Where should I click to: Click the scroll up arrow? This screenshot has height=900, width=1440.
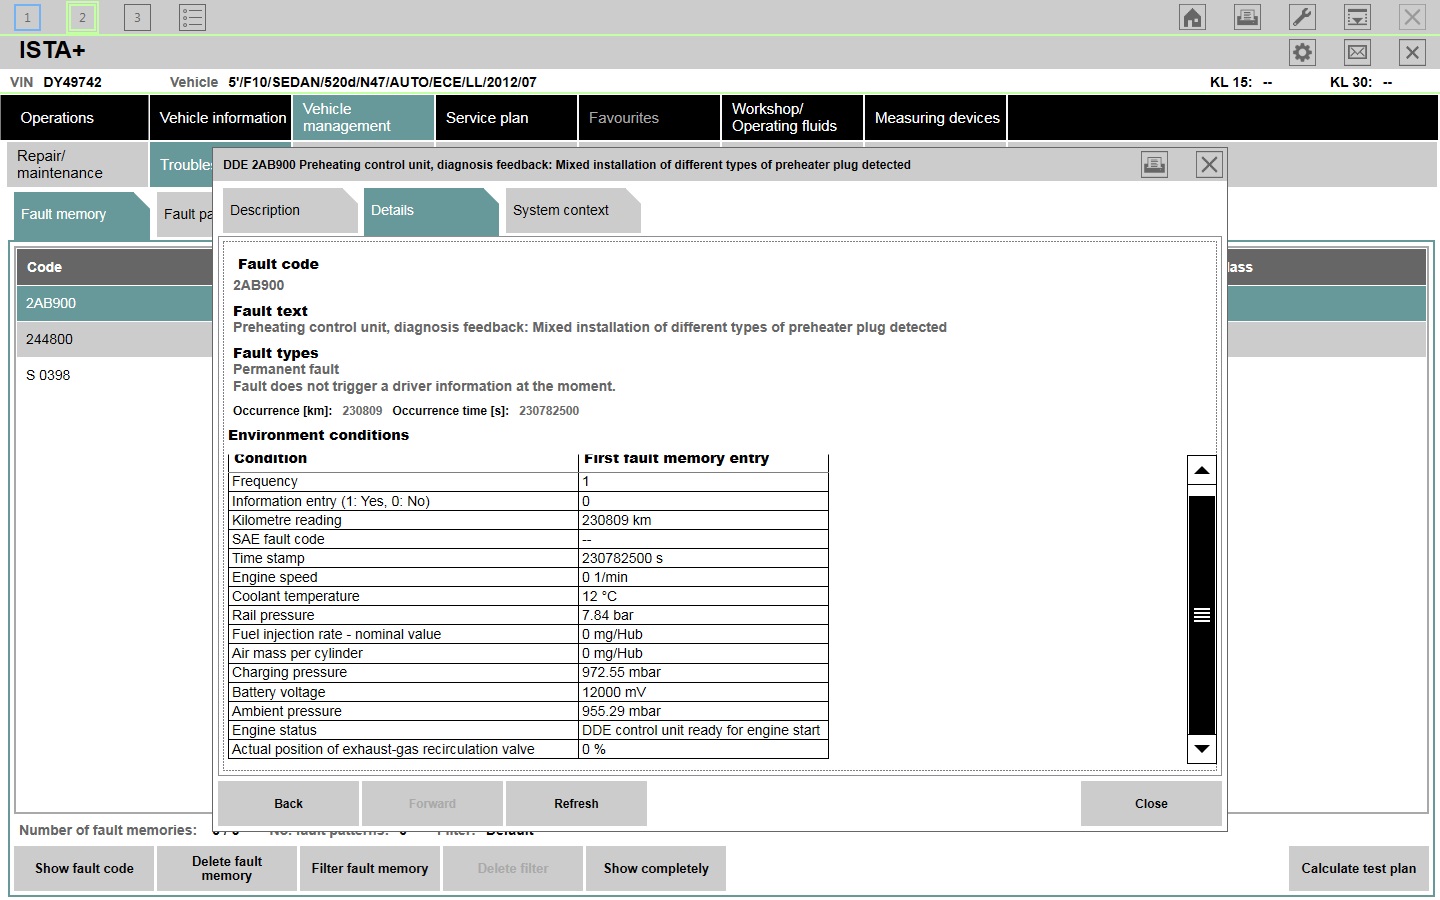pos(1202,470)
